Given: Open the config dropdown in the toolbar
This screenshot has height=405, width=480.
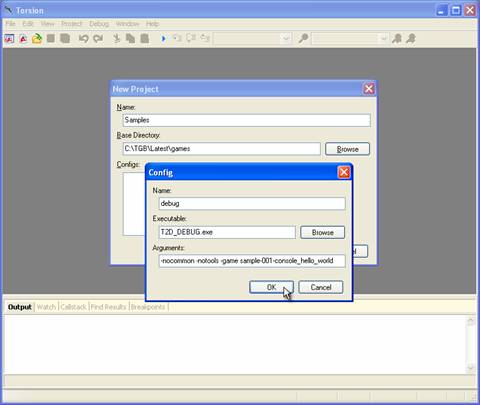Looking at the screenshot, I should tap(286, 39).
